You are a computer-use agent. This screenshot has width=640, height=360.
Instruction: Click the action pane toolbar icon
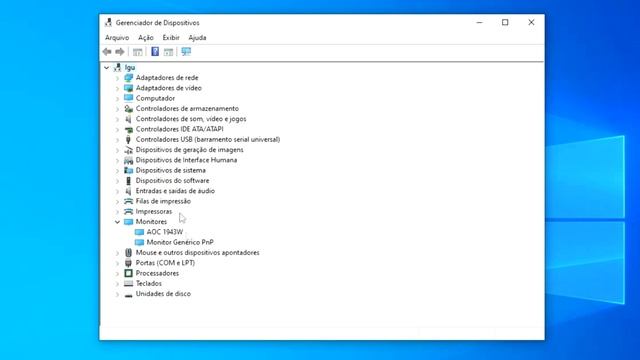(x=169, y=52)
